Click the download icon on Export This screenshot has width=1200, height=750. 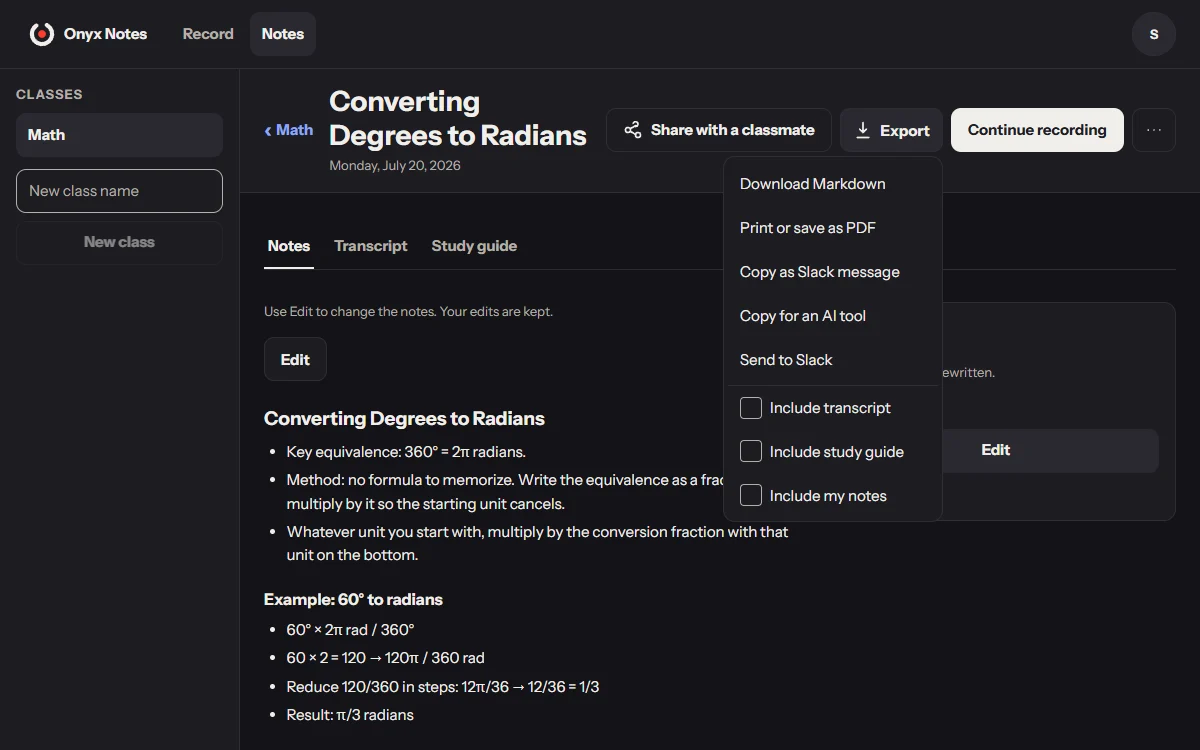pyautogui.click(x=863, y=130)
